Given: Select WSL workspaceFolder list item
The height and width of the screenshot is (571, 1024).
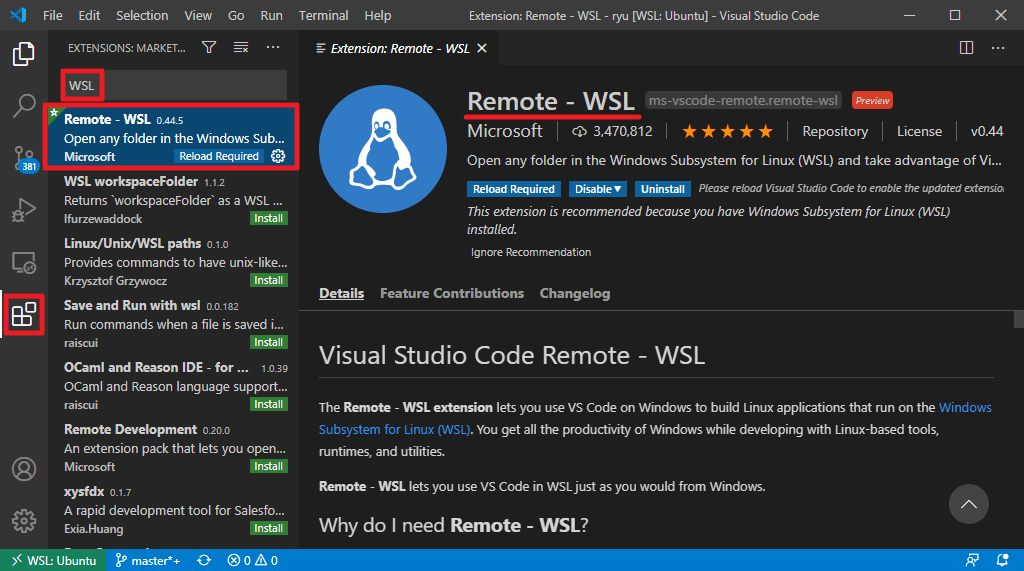Looking at the screenshot, I should tap(172, 199).
